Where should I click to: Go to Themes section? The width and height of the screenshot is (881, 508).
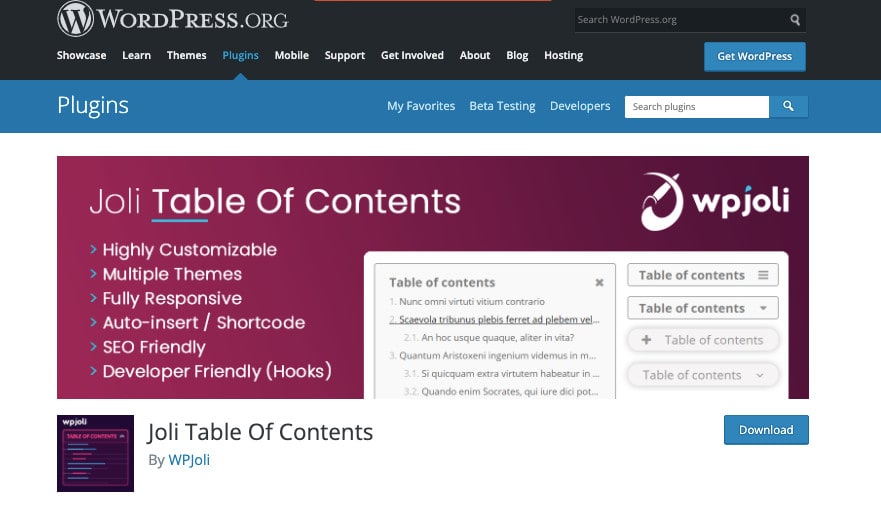pos(187,55)
